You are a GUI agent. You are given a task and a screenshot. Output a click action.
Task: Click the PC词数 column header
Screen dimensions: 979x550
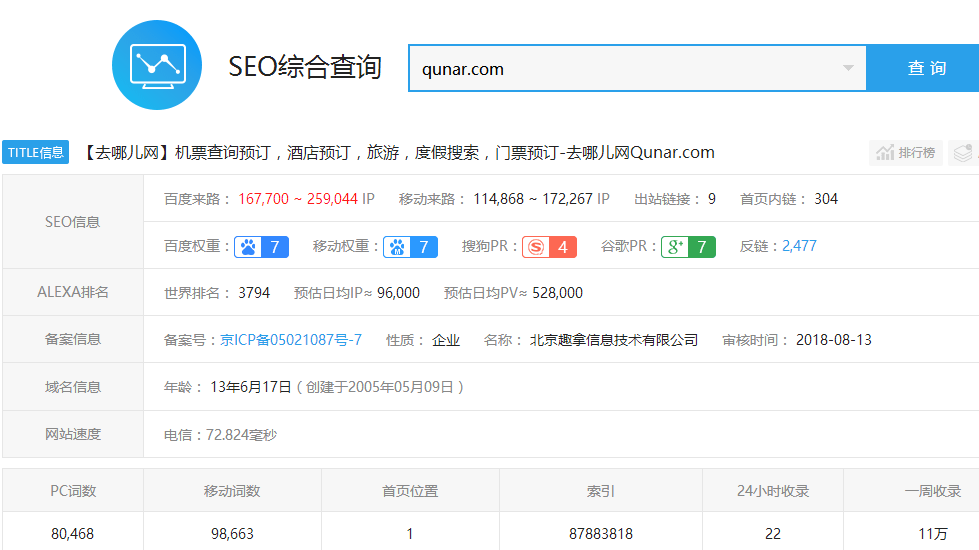click(73, 491)
